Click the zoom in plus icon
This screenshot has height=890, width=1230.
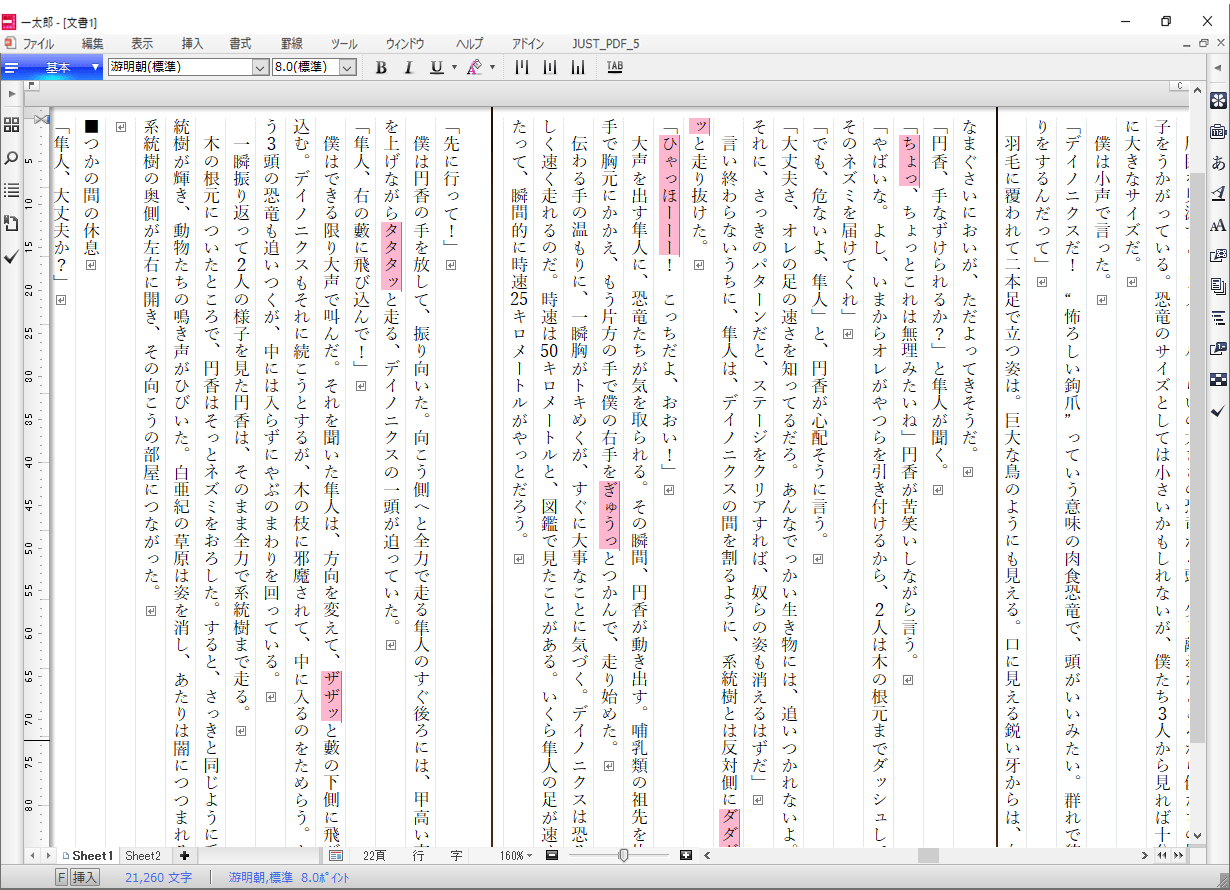pos(686,856)
